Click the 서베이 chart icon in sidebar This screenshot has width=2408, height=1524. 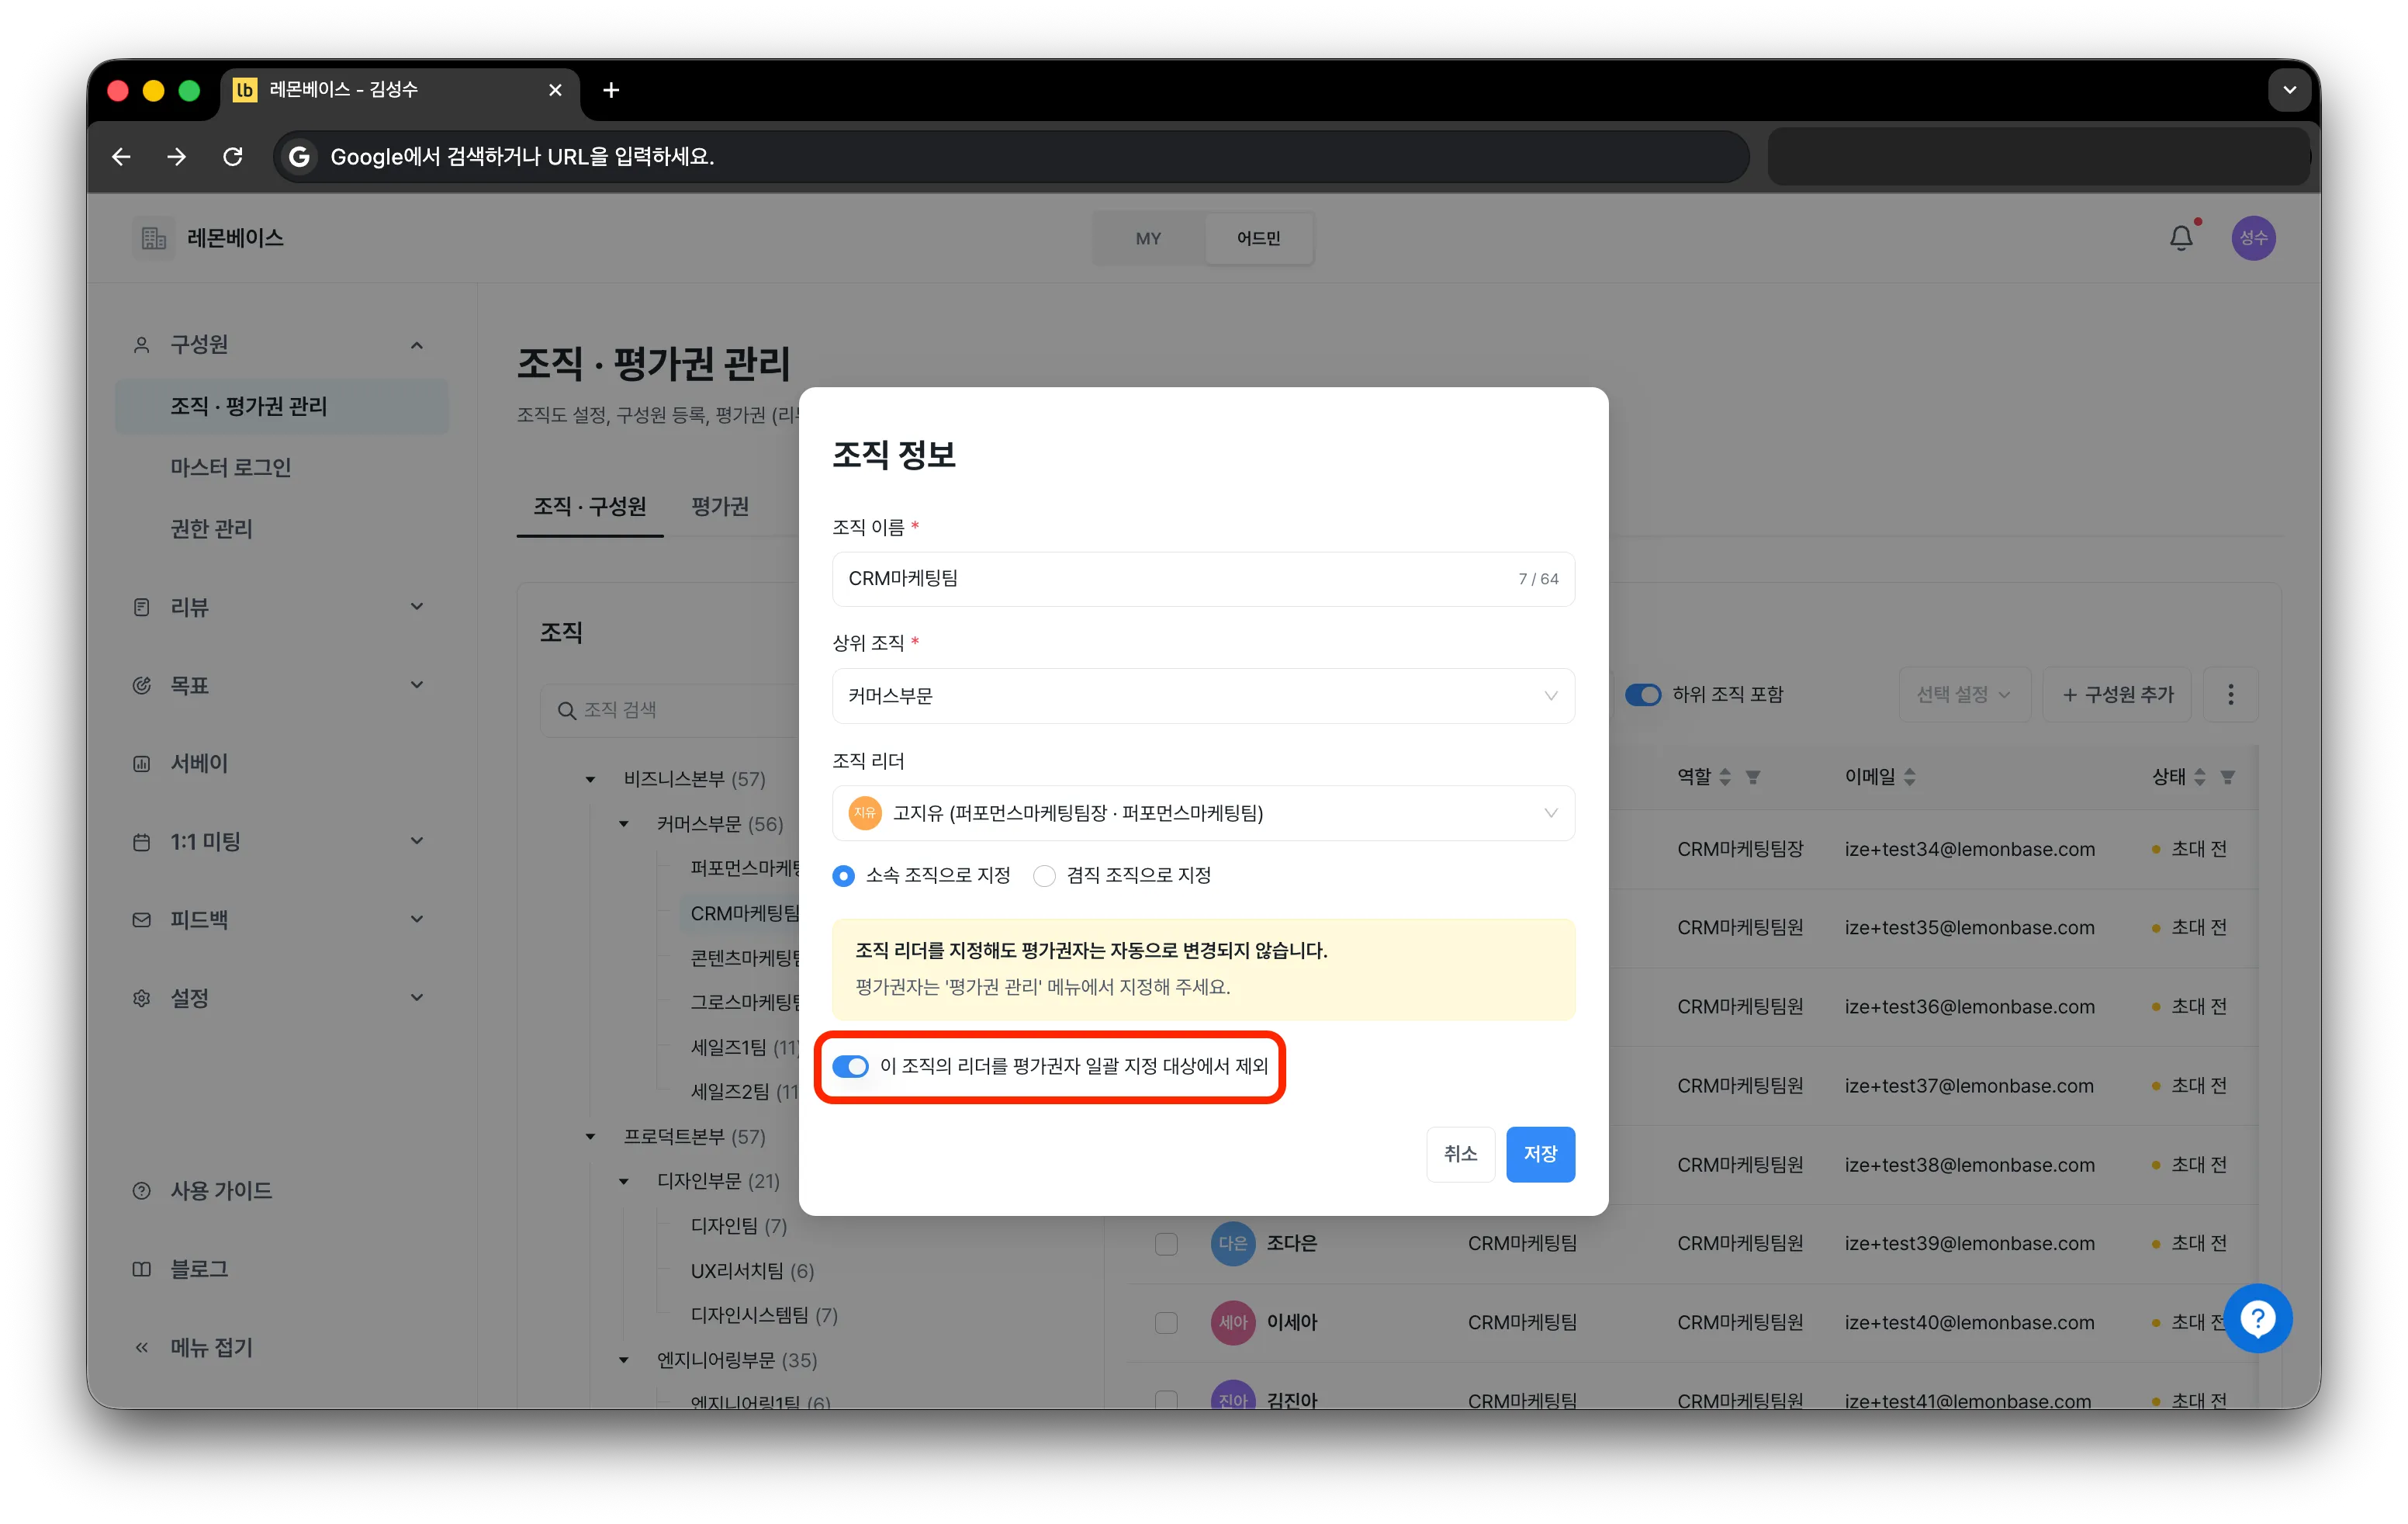pyautogui.click(x=142, y=764)
